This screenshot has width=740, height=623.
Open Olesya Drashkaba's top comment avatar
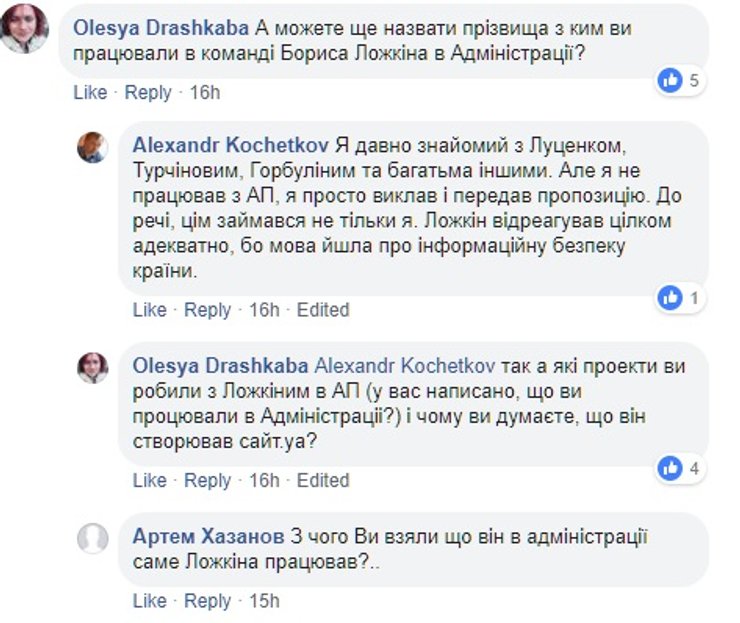(x=24, y=30)
